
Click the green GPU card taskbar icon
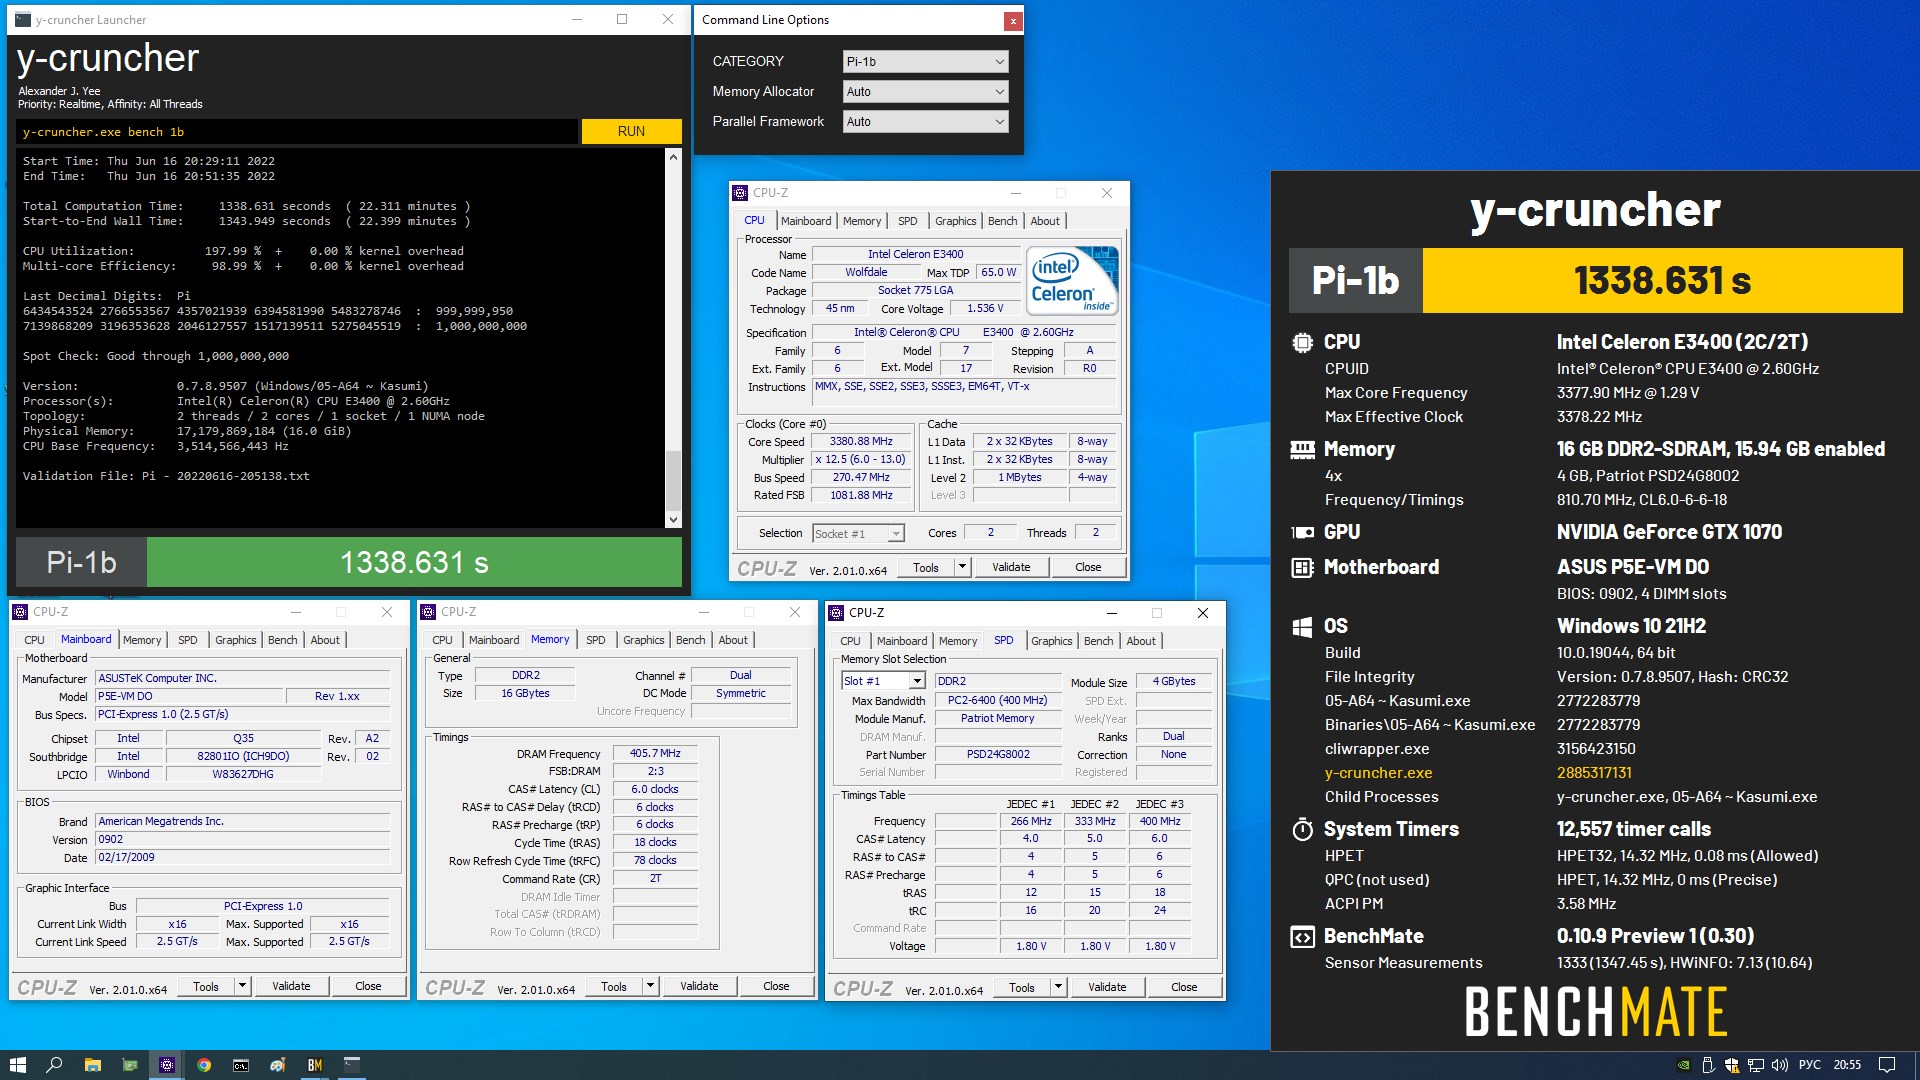129,1065
